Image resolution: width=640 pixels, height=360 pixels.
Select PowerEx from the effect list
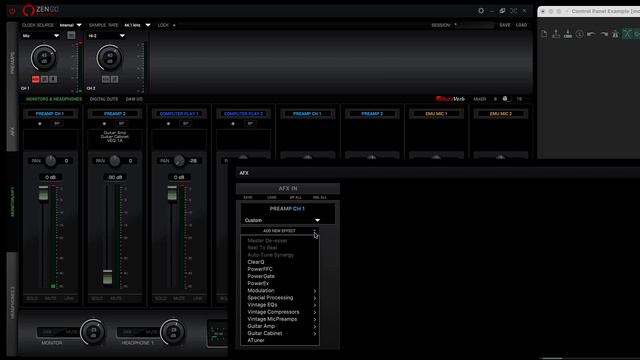[258, 283]
